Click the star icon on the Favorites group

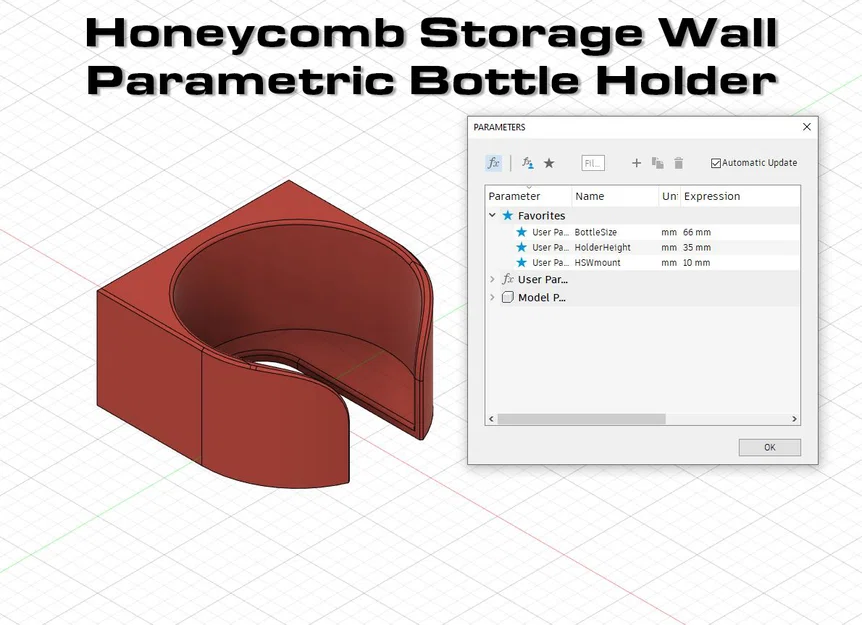508,213
